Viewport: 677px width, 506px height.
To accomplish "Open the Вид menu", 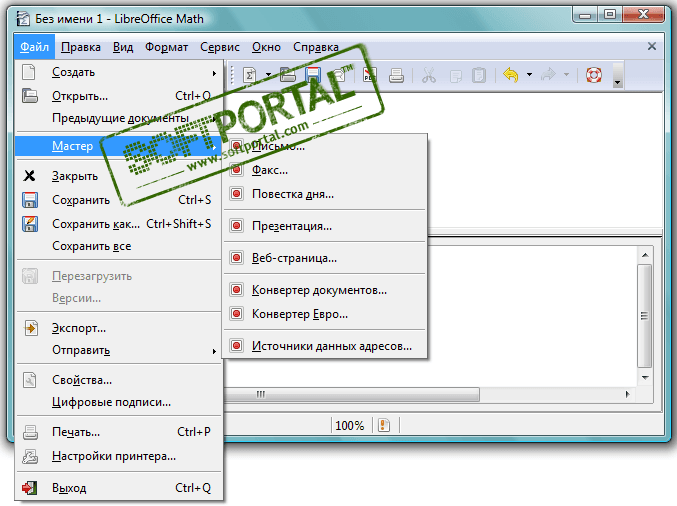I will [x=123, y=47].
